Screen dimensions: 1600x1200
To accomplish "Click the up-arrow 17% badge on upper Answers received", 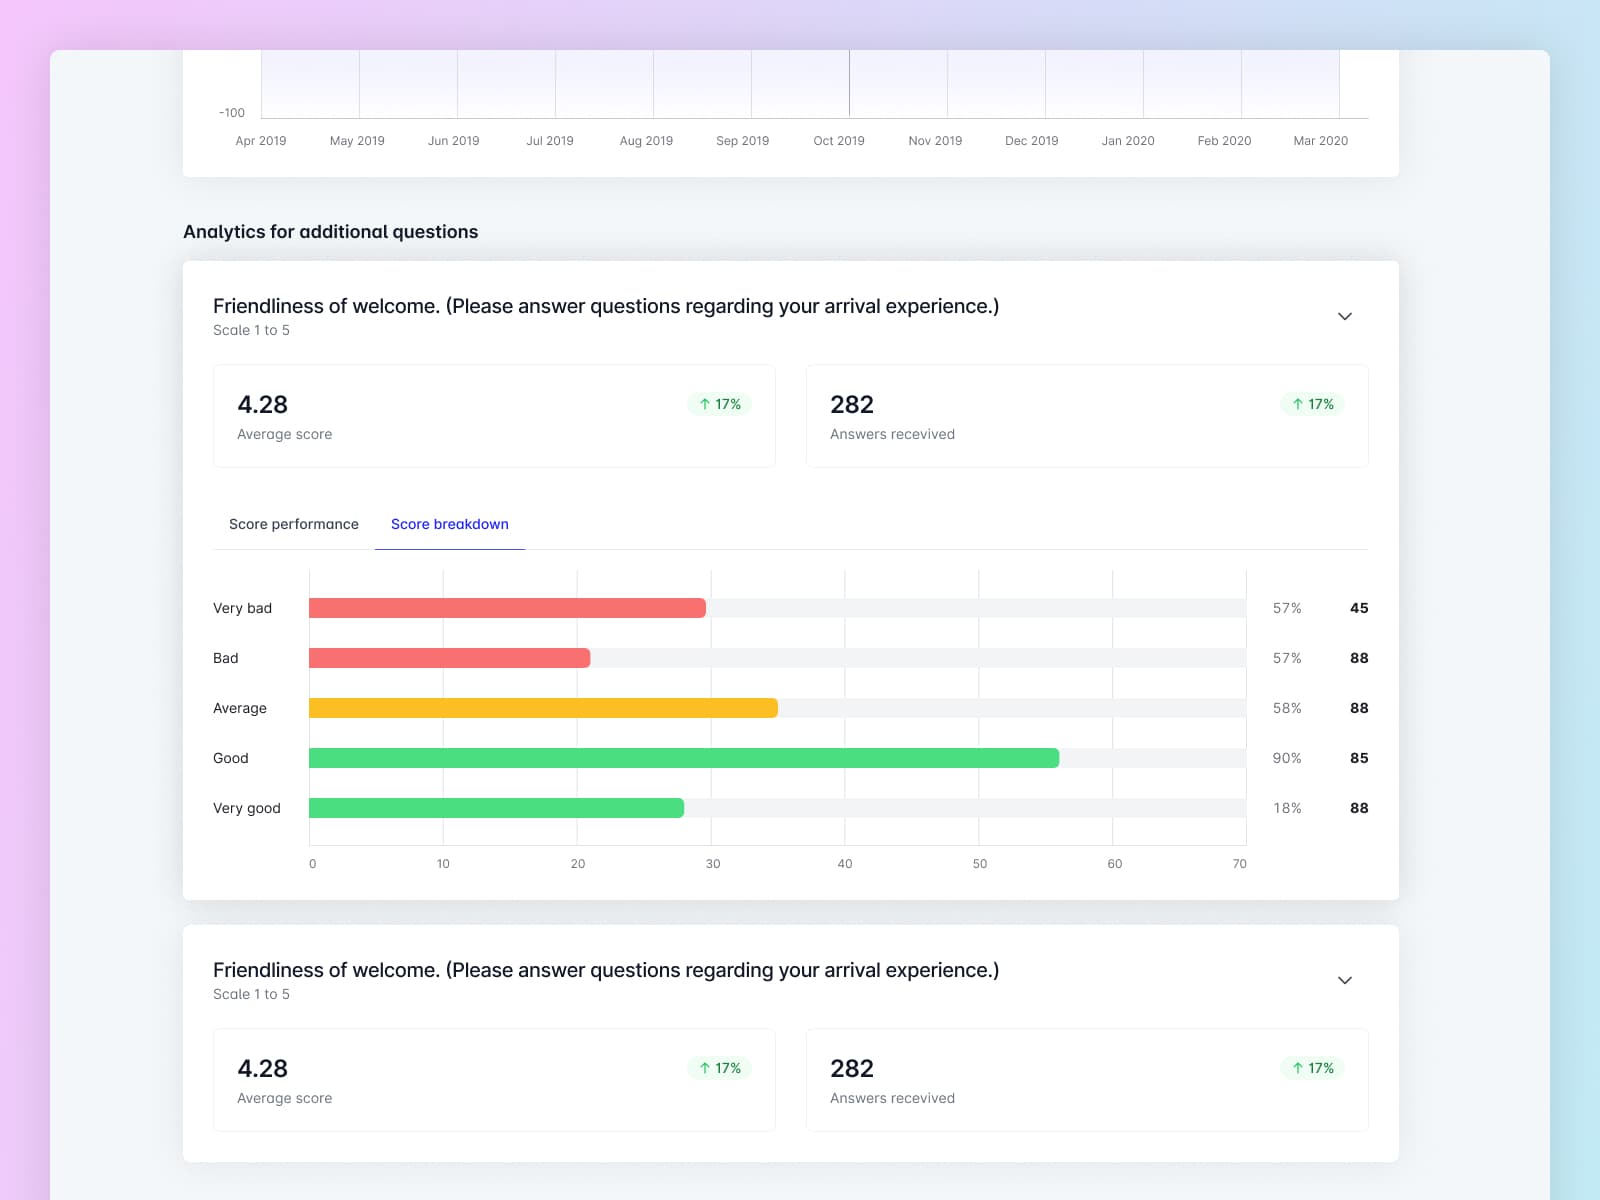I will 1312,404.
